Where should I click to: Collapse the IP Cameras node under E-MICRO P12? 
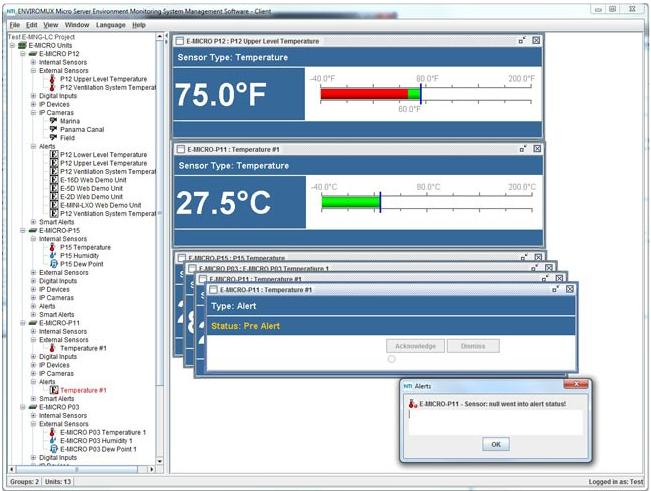pos(33,113)
